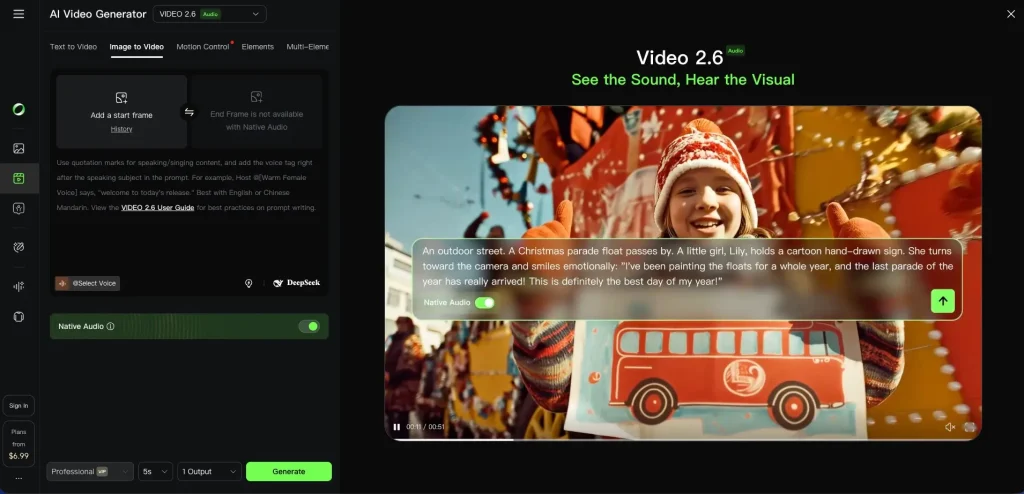Open the effects sidebar icon below video

coord(18,208)
